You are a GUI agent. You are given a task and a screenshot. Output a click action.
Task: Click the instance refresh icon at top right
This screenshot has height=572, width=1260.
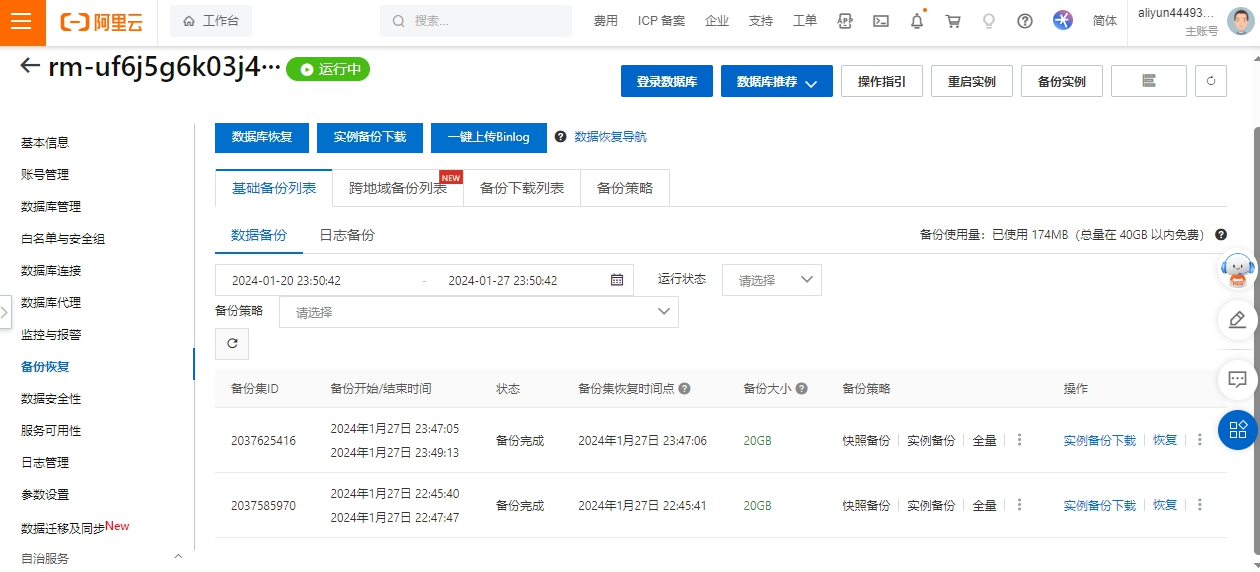pyautogui.click(x=1210, y=81)
